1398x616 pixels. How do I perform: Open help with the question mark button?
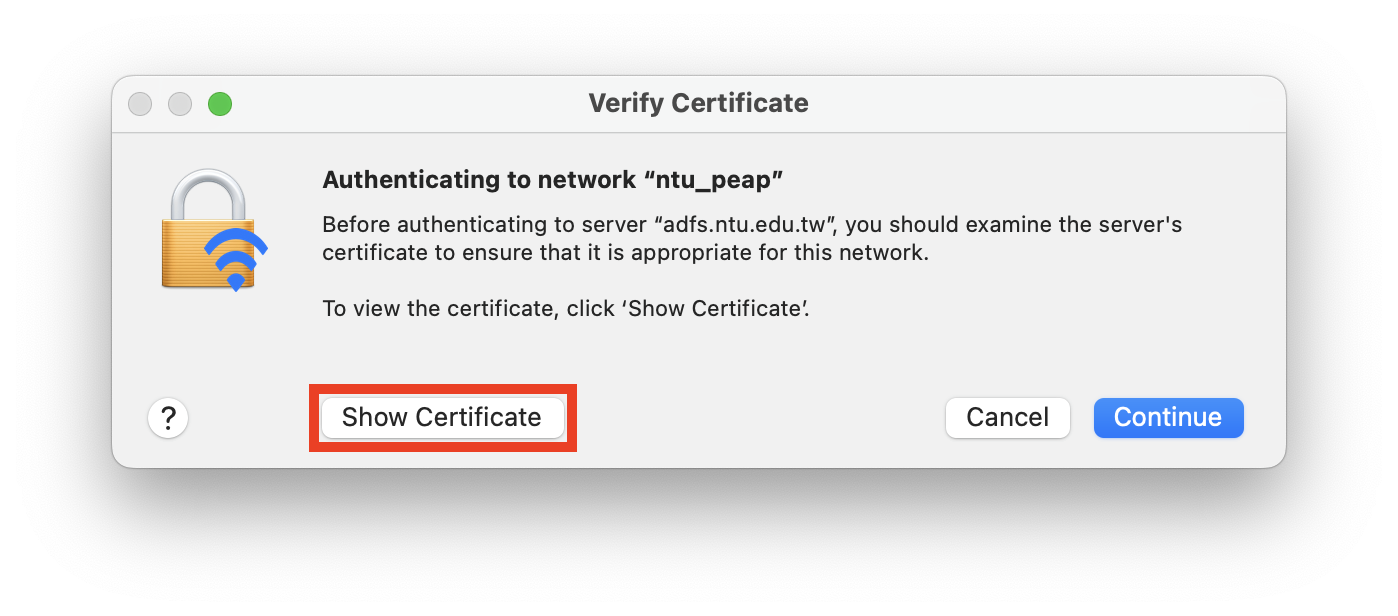(168, 417)
